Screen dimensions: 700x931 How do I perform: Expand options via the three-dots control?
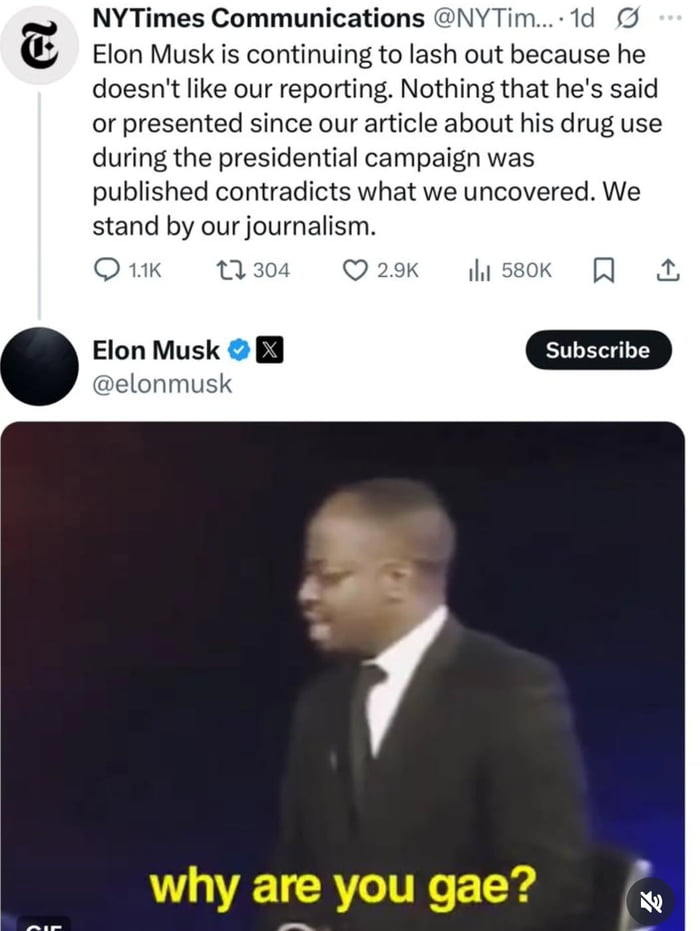coord(672,15)
